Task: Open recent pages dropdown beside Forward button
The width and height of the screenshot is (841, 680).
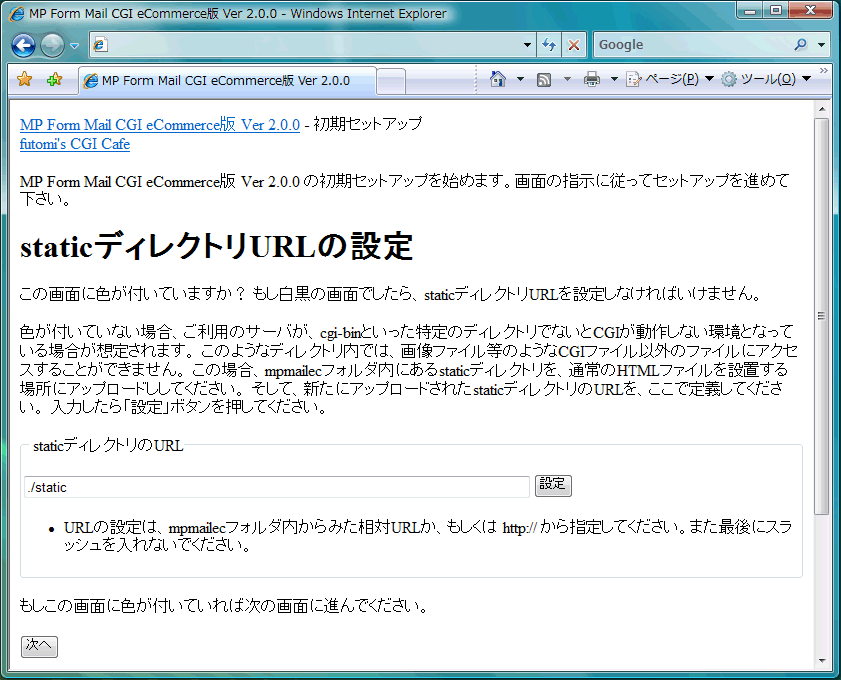Action: coord(75,46)
